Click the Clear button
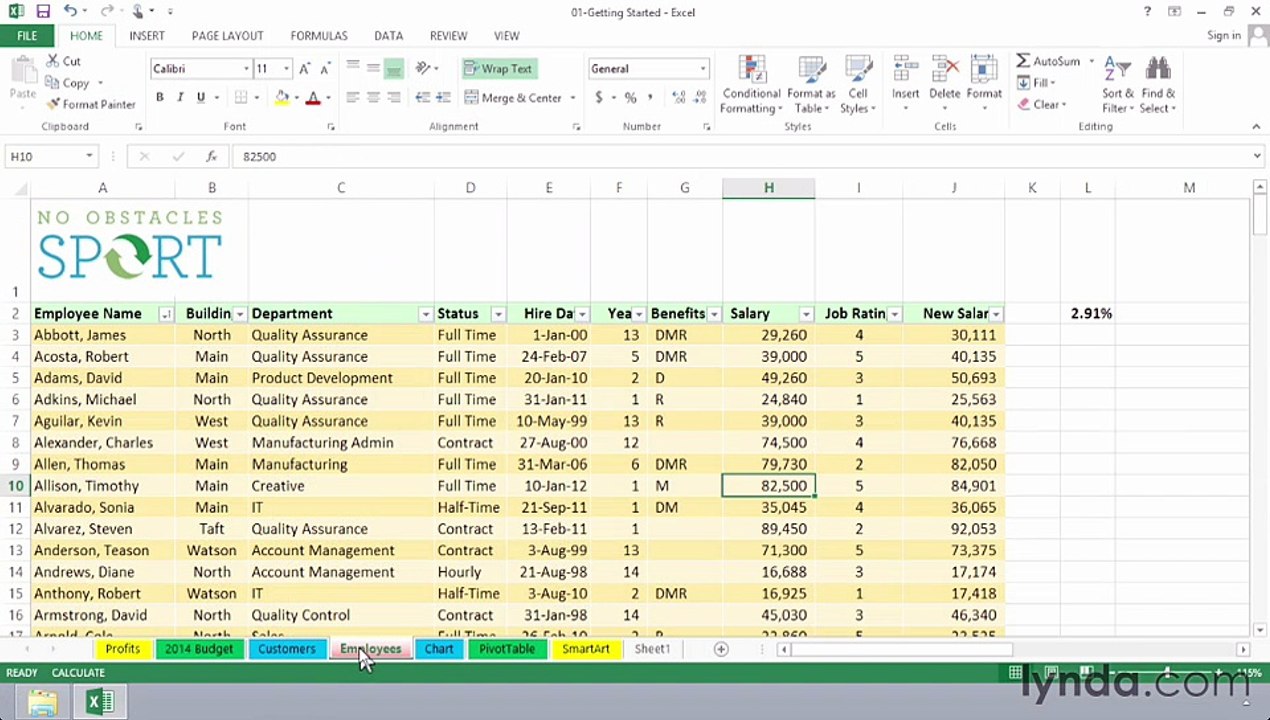The image size is (1270, 720). 1042,104
